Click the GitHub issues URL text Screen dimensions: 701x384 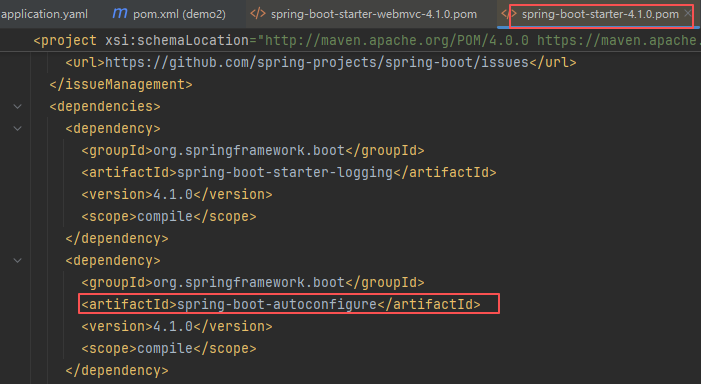click(317, 62)
